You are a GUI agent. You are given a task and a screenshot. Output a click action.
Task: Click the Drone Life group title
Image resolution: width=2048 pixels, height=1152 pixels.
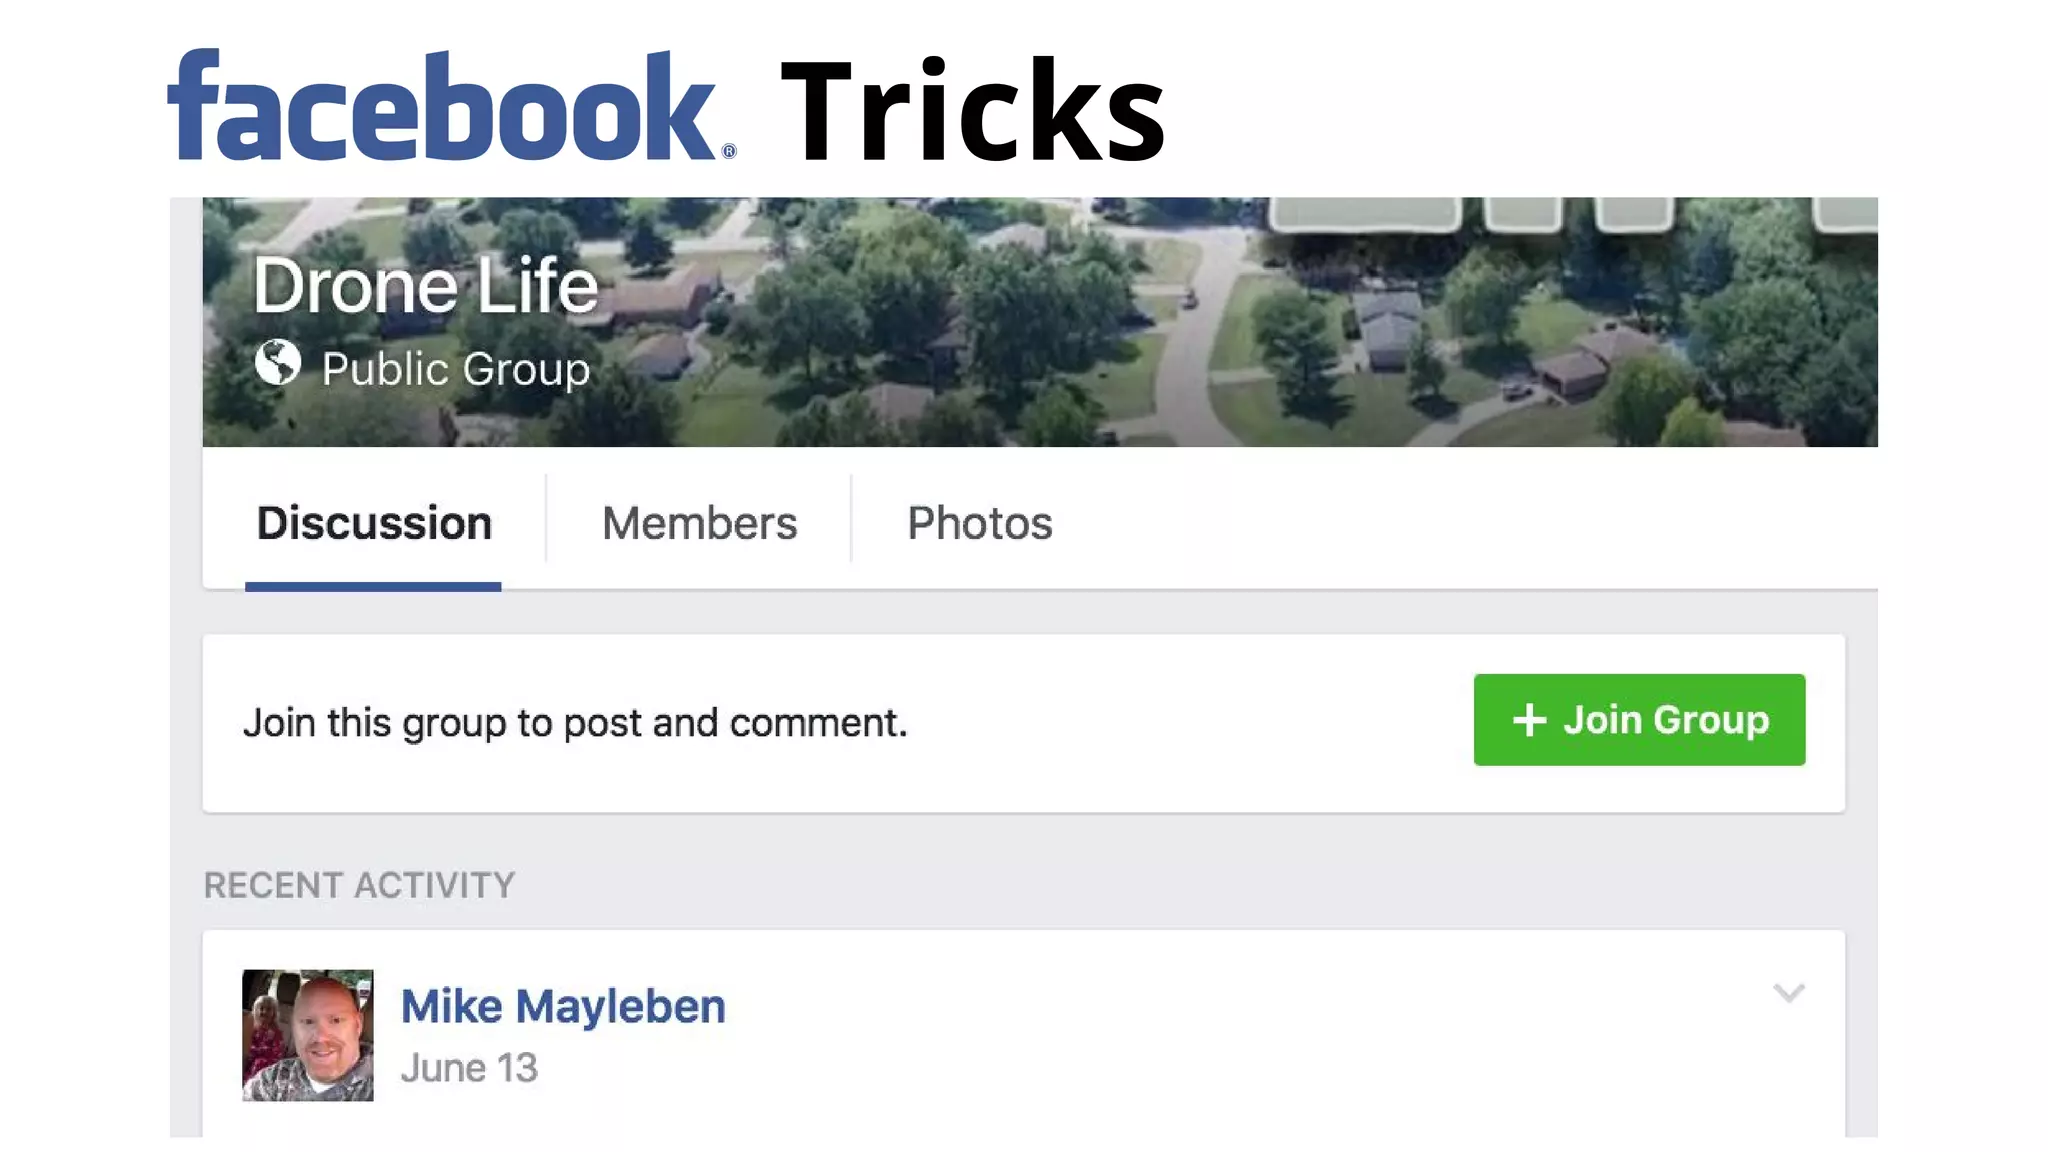(x=425, y=286)
